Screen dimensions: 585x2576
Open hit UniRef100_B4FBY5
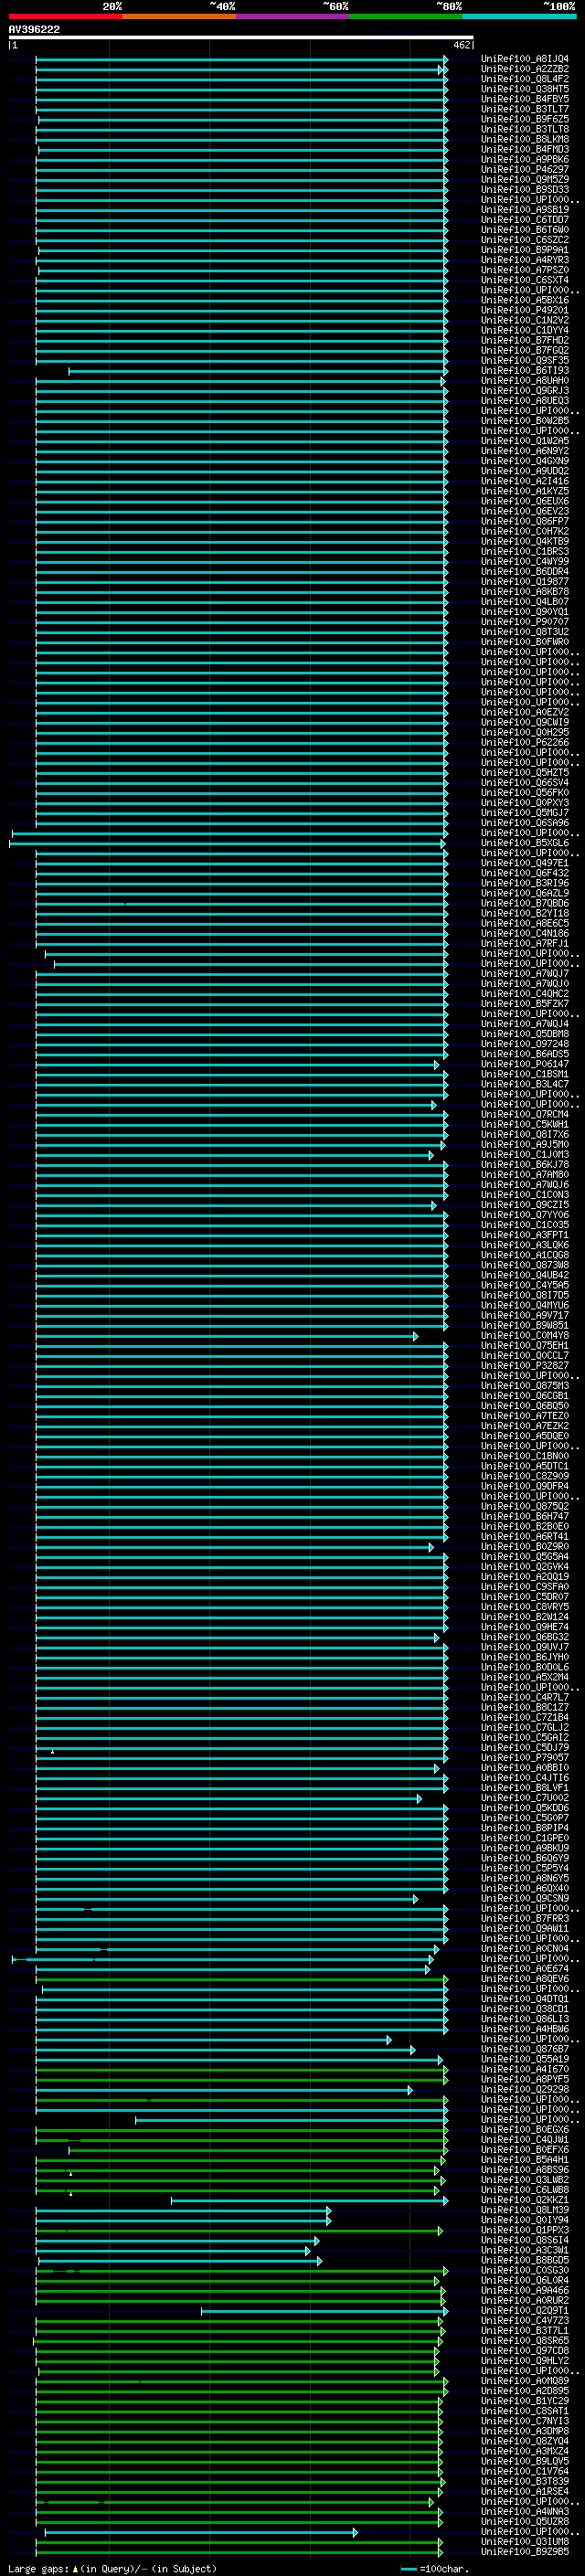coord(524,99)
